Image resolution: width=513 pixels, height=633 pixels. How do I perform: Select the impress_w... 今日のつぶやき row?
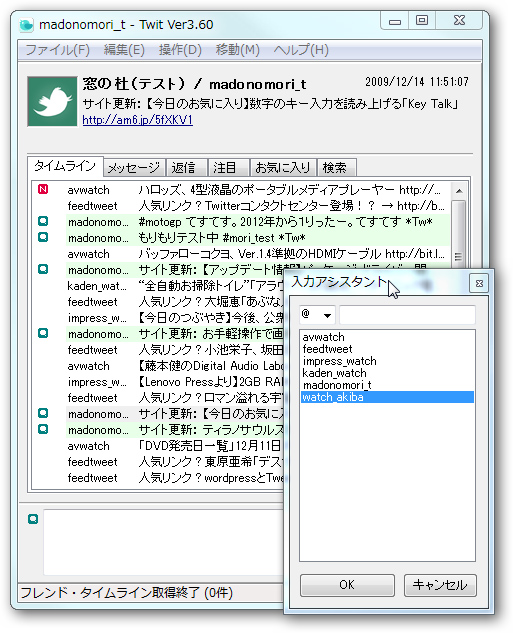pyautogui.click(x=159, y=318)
